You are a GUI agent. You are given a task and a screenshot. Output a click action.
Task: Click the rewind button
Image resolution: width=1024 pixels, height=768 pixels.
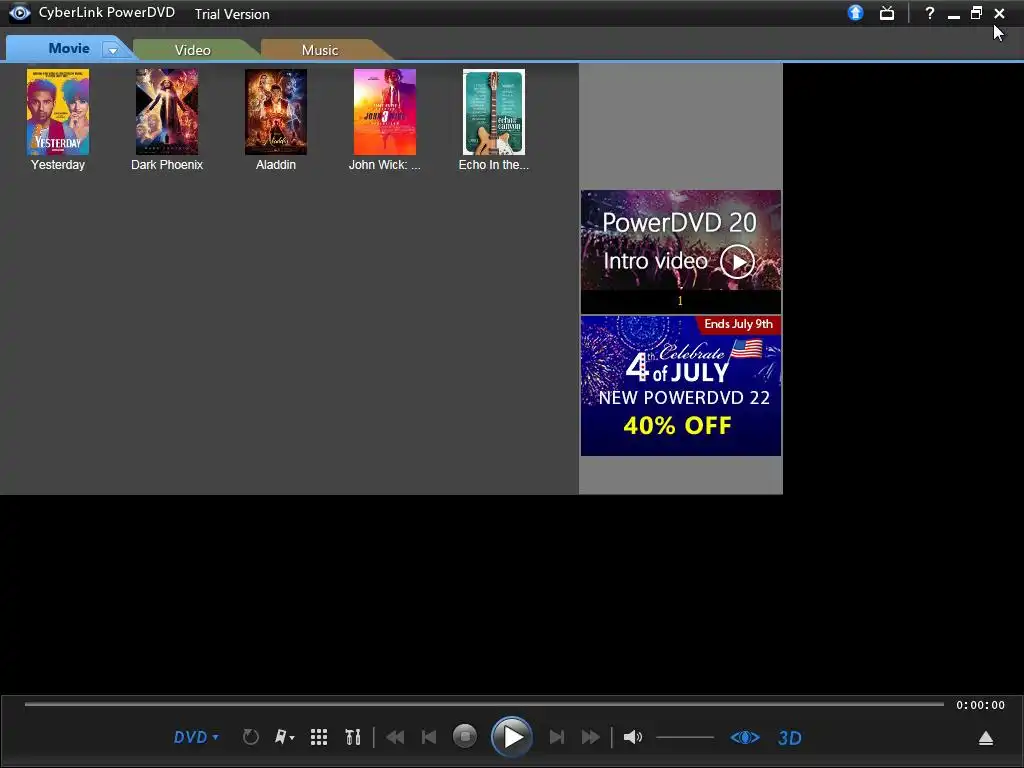click(x=395, y=737)
